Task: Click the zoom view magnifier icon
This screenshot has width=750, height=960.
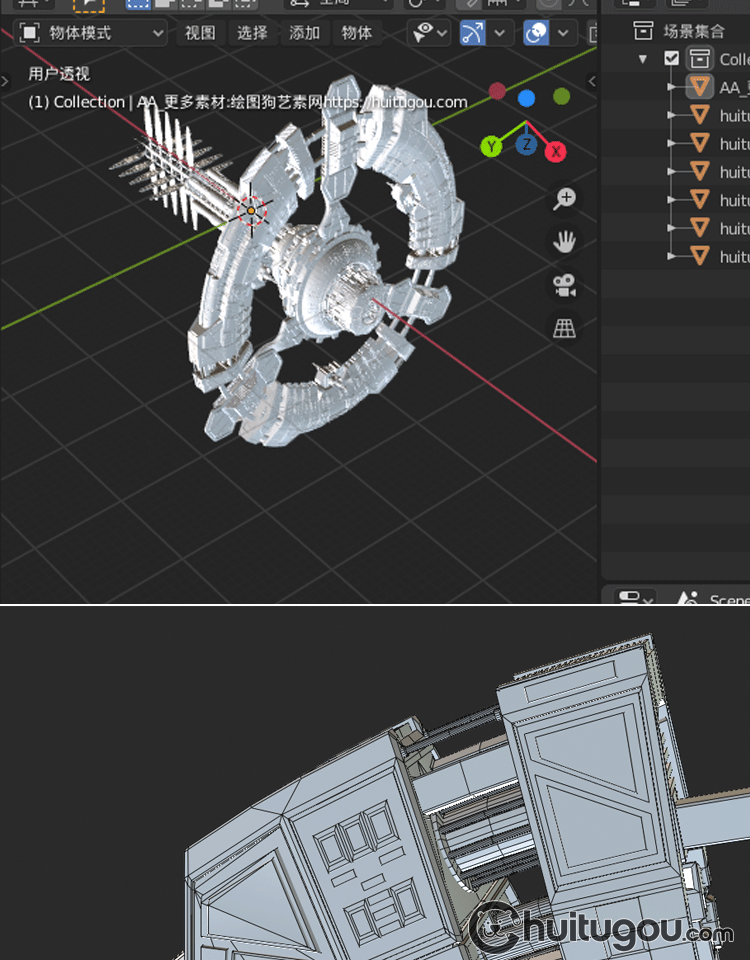Action: pyautogui.click(x=565, y=198)
